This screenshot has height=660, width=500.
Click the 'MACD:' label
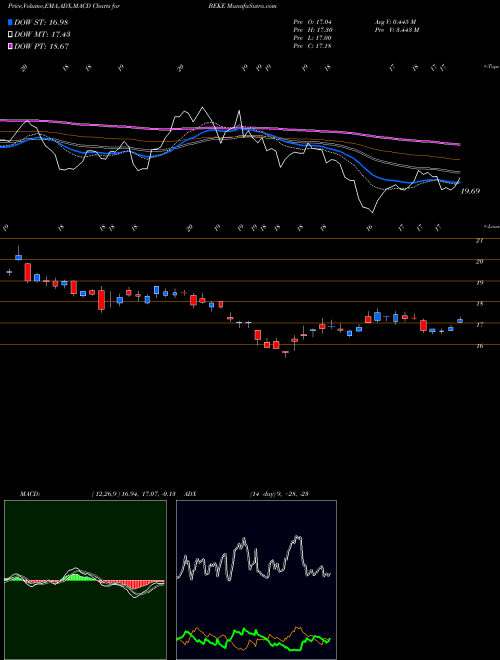[29, 494]
